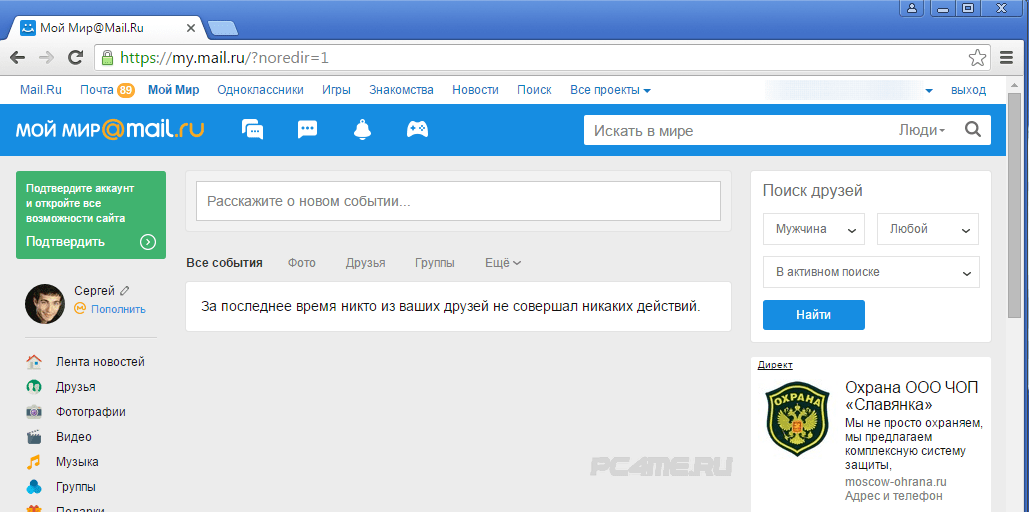The image size is (1029, 512).
Task: Open the Chrome menu hamburger icon
Action: coord(1007,57)
